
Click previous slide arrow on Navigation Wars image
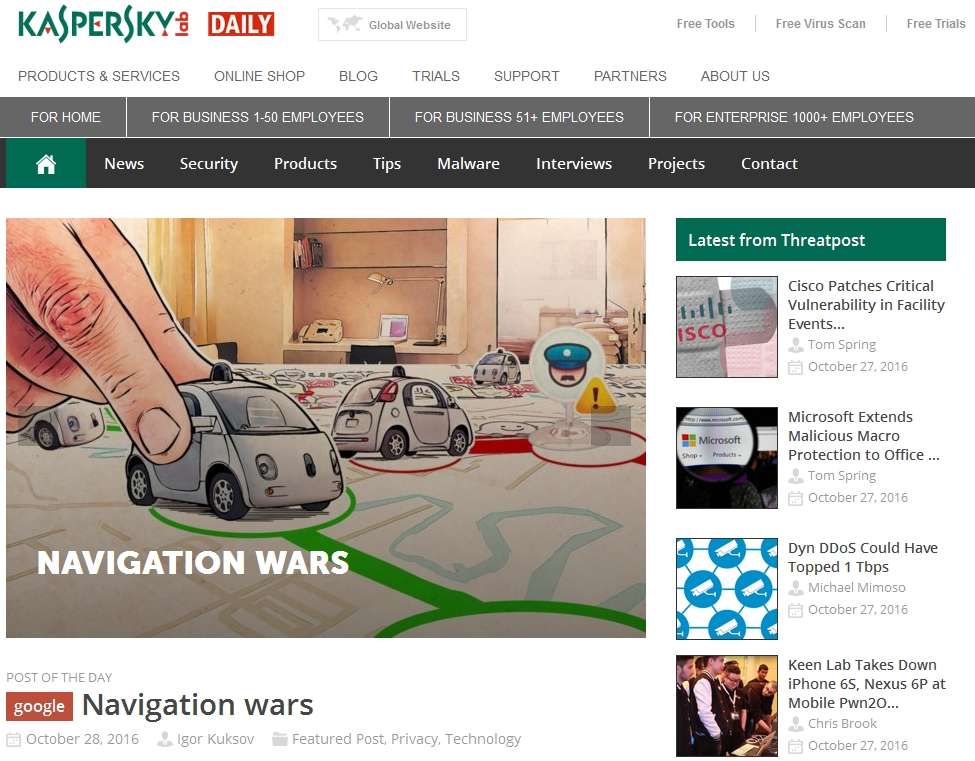point(39,427)
